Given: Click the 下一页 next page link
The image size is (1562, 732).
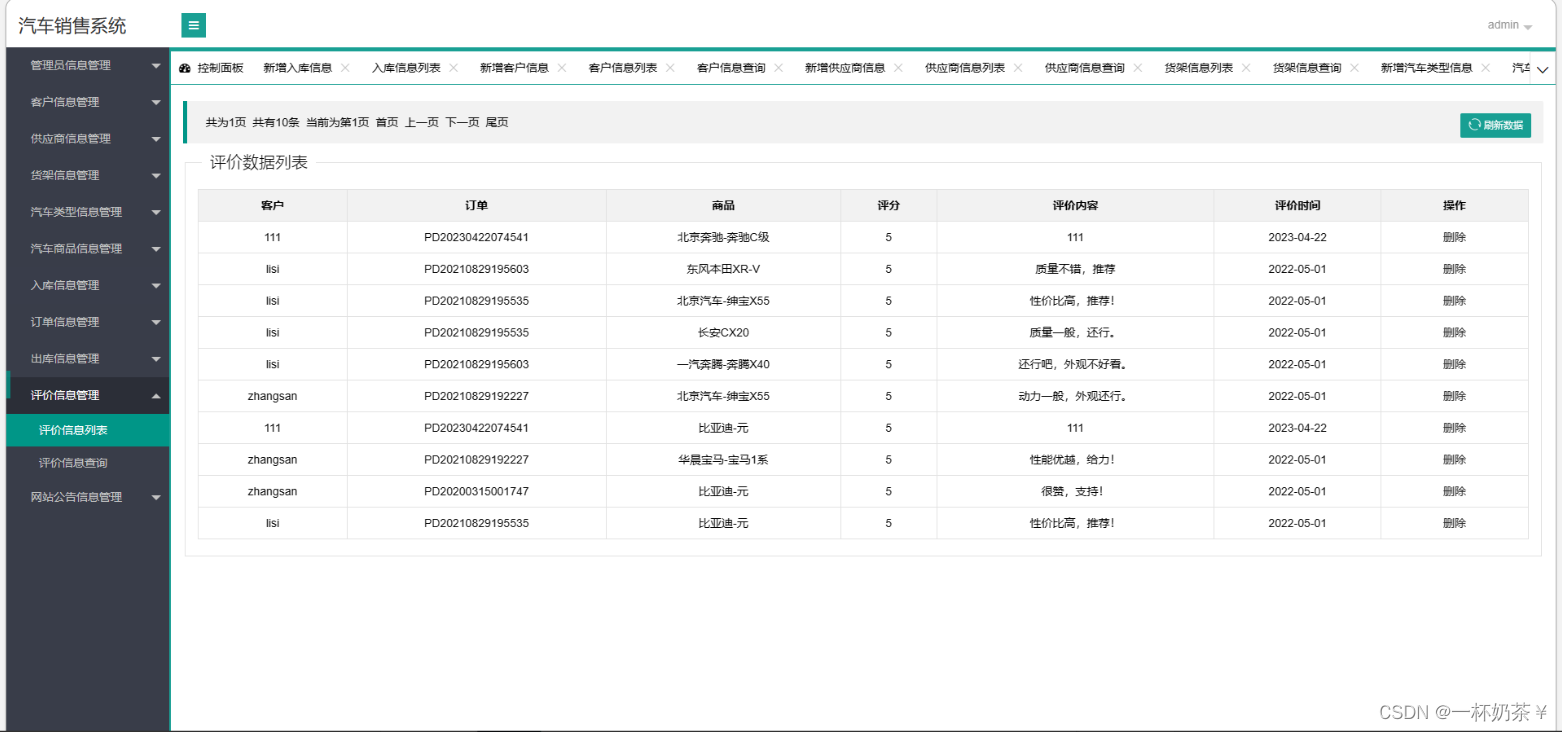Looking at the screenshot, I should (x=462, y=122).
